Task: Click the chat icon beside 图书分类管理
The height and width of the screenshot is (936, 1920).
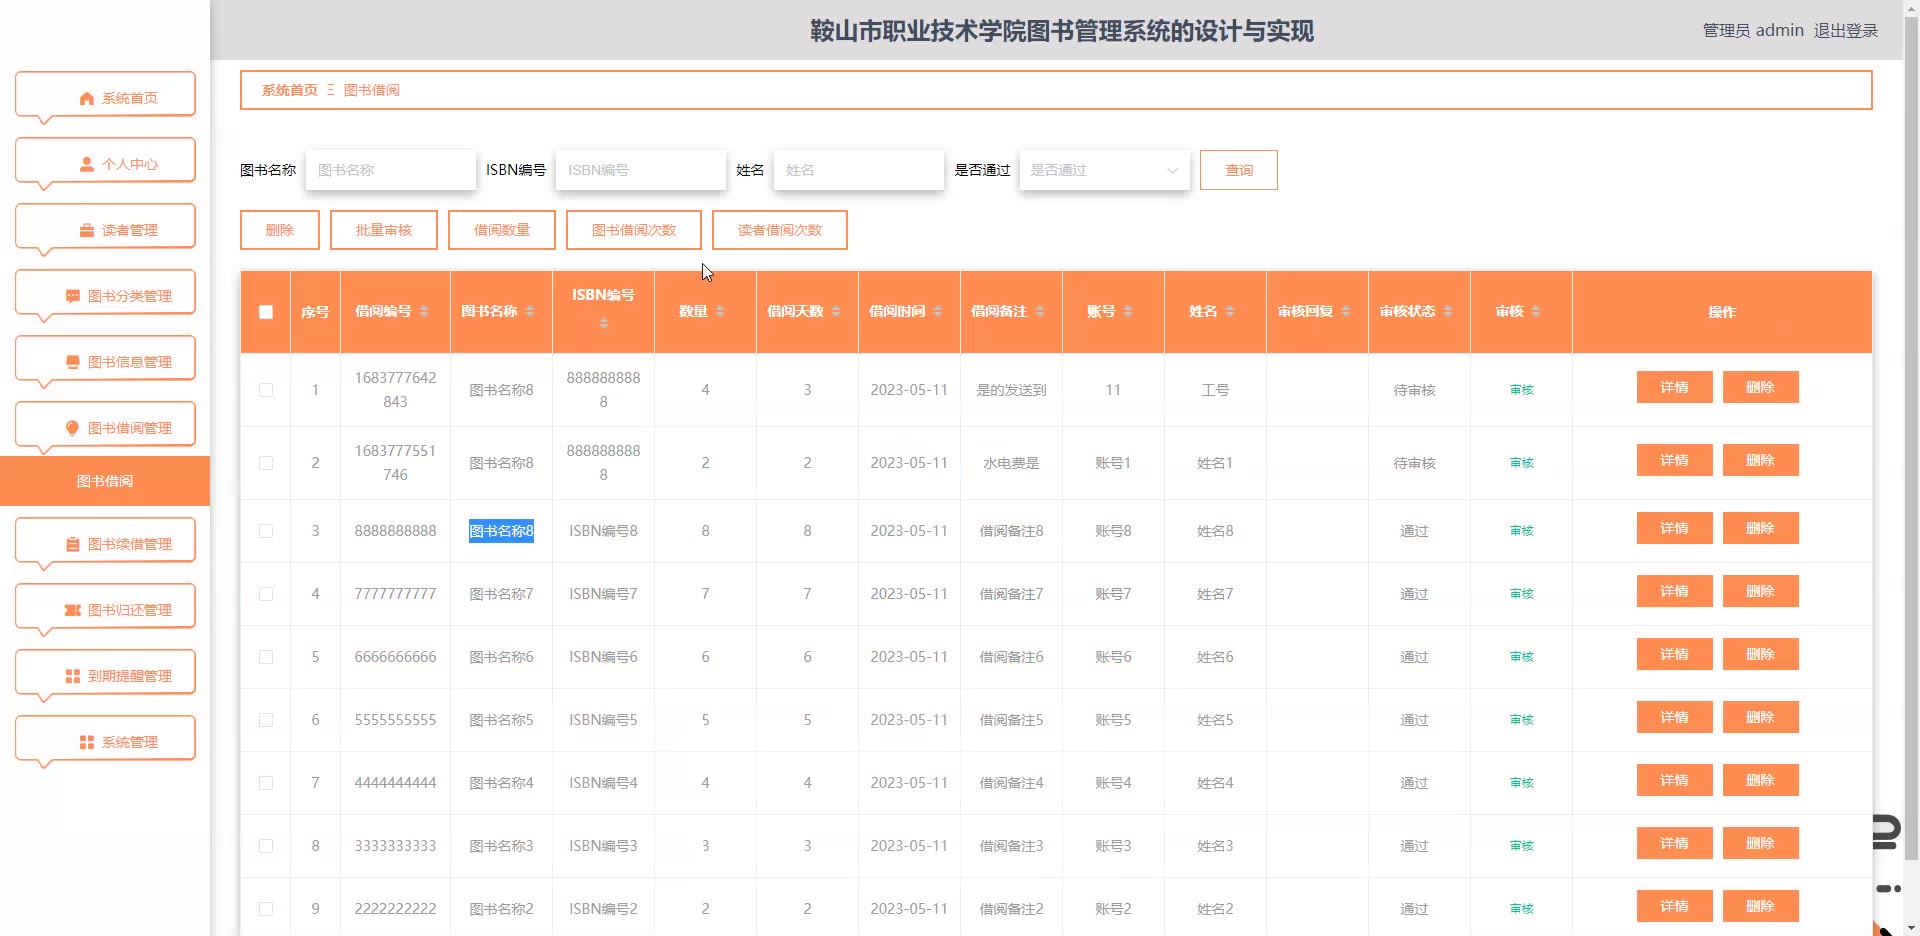Action: click(x=72, y=296)
